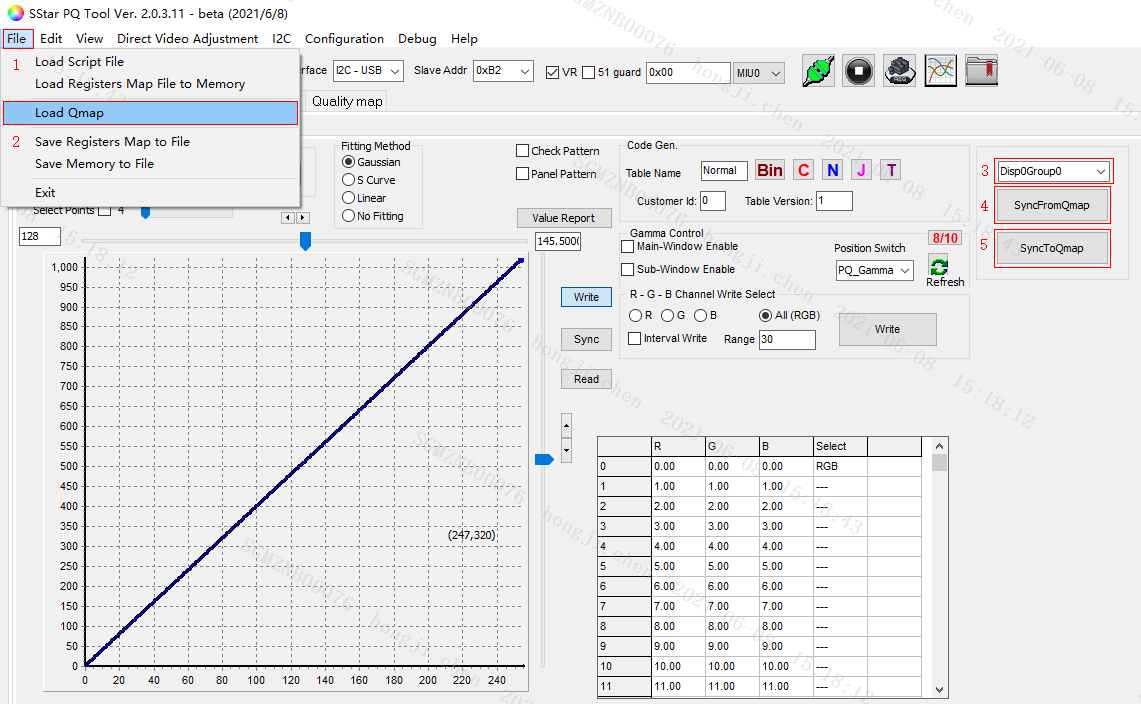The width and height of the screenshot is (1141, 704).
Task: Click the bookmarked folder toolbar icon
Action: point(981,71)
